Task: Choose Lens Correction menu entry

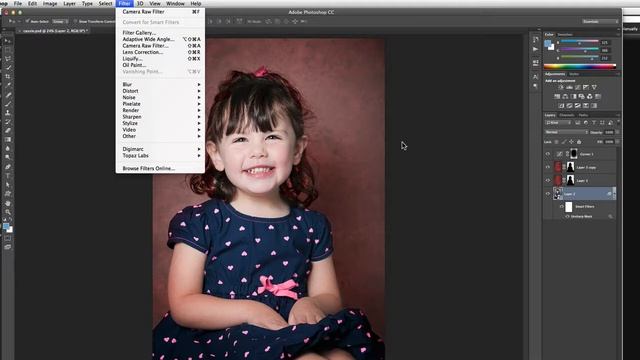Action: (160, 52)
